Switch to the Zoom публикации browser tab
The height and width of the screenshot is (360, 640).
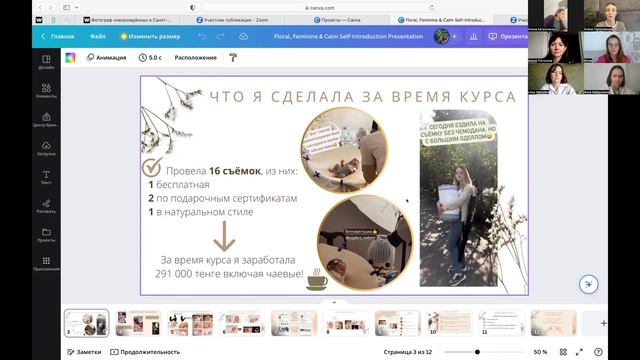click(x=233, y=20)
